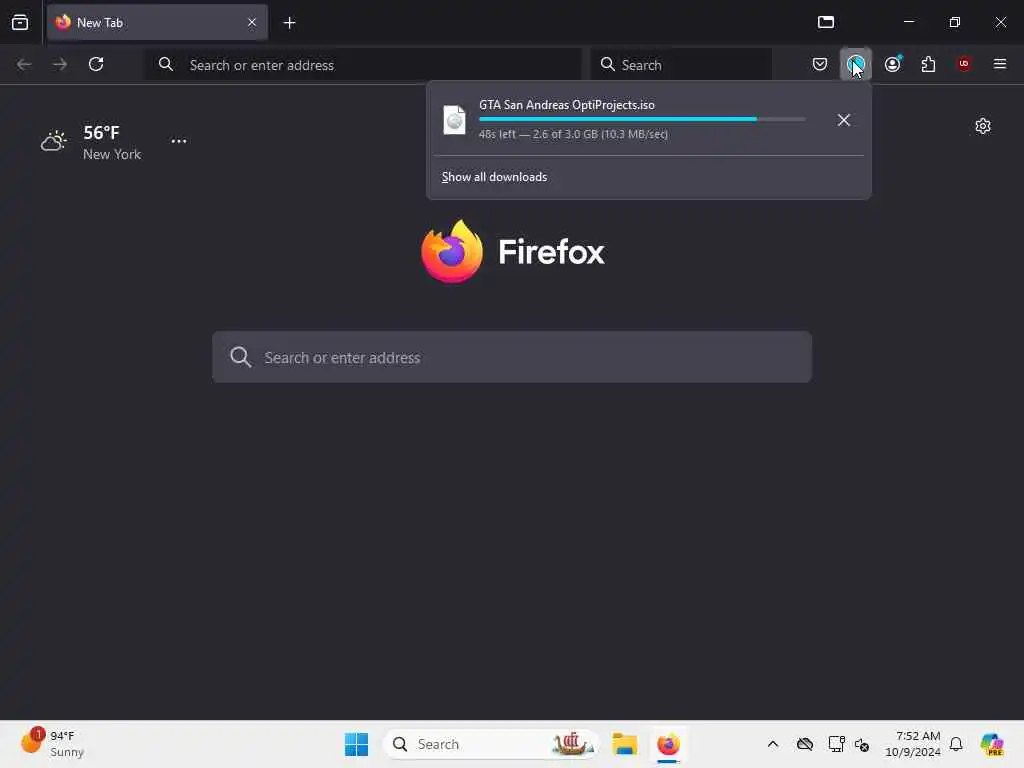
Task: Open the Firefox account icon
Action: pos(892,64)
